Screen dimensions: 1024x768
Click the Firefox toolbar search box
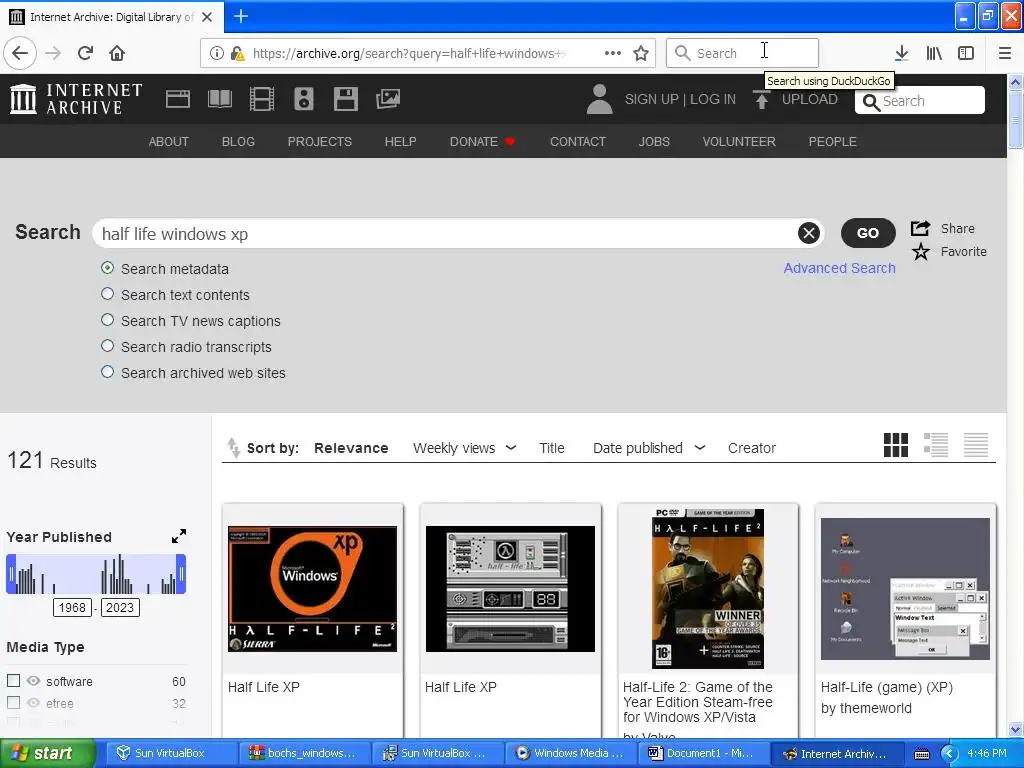tap(742, 53)
